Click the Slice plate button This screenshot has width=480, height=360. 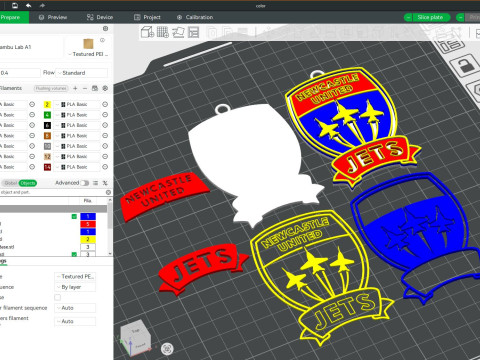[430, 17]
